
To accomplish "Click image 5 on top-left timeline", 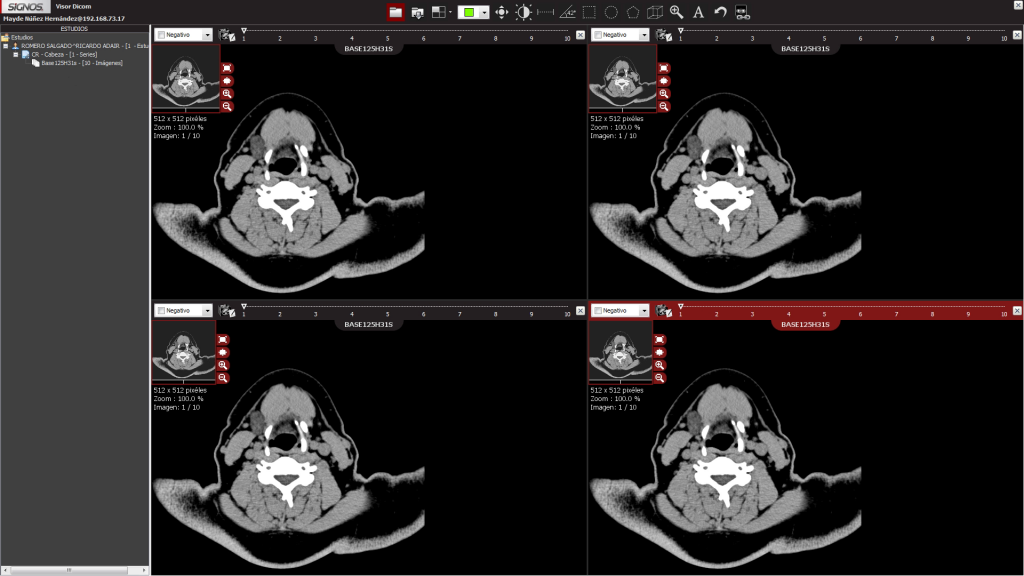I will [x=388, y=38].
